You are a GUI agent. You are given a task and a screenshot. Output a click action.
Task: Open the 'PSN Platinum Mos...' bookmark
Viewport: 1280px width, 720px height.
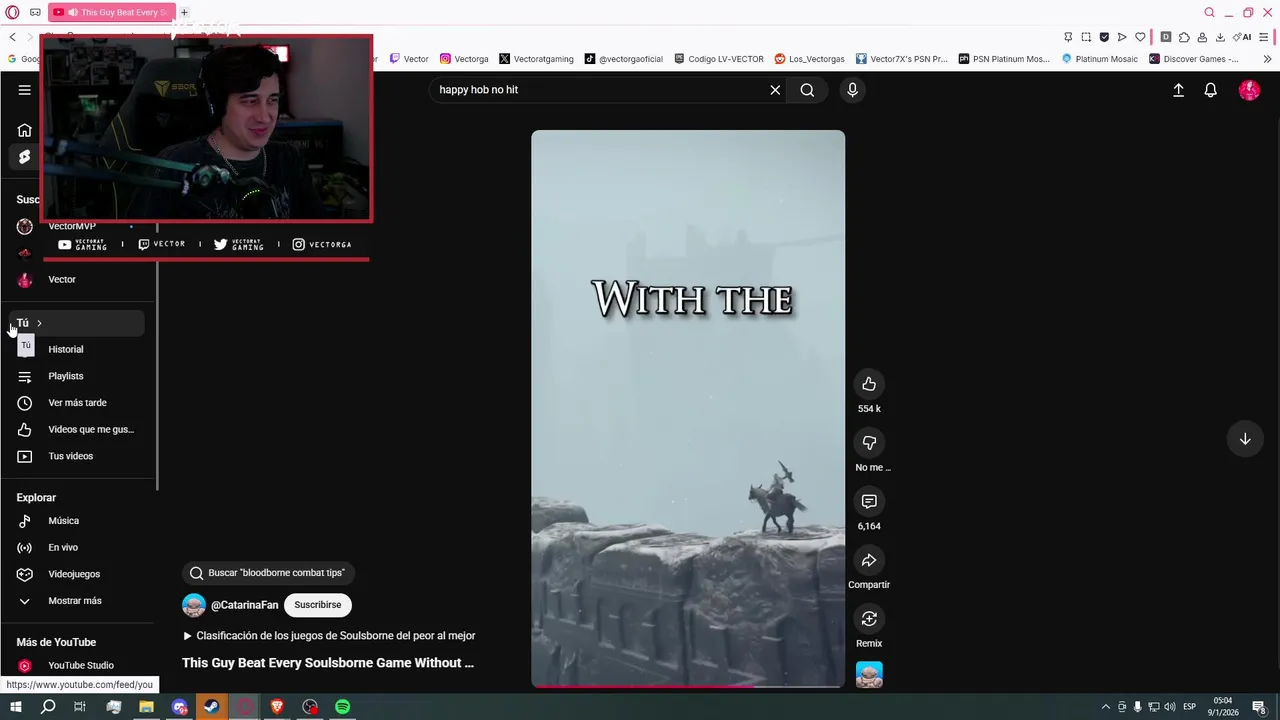tap(1004, 59)
